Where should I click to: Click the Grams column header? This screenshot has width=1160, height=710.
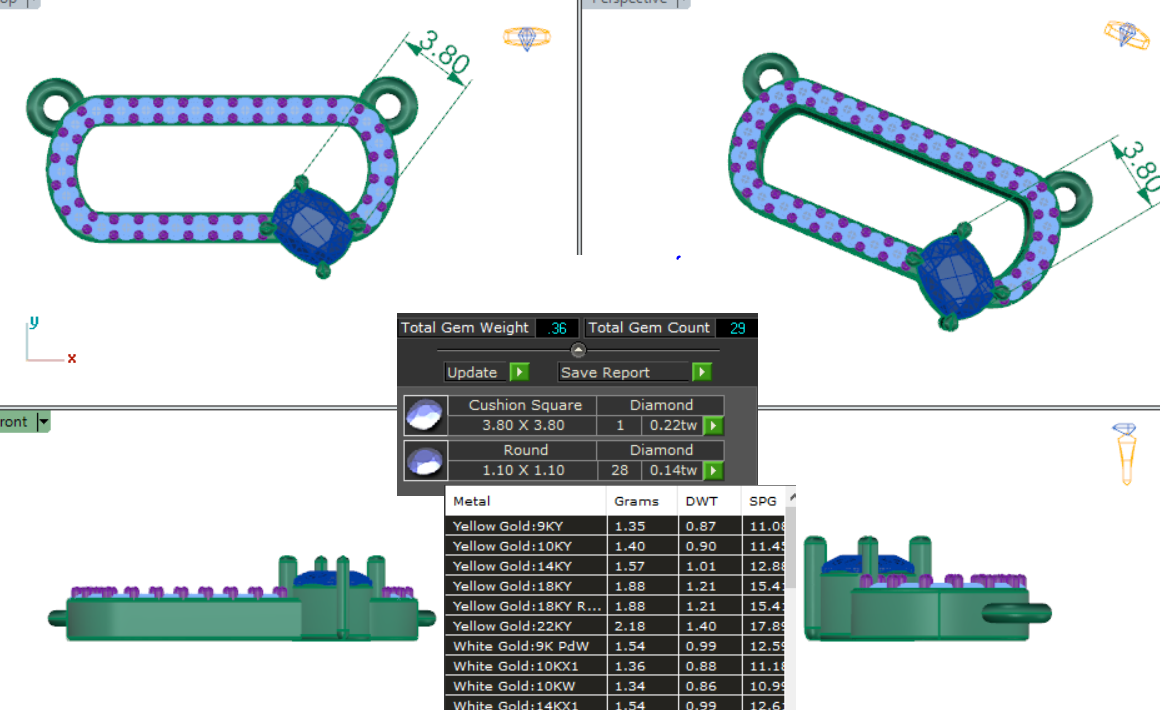coord(641,501)
